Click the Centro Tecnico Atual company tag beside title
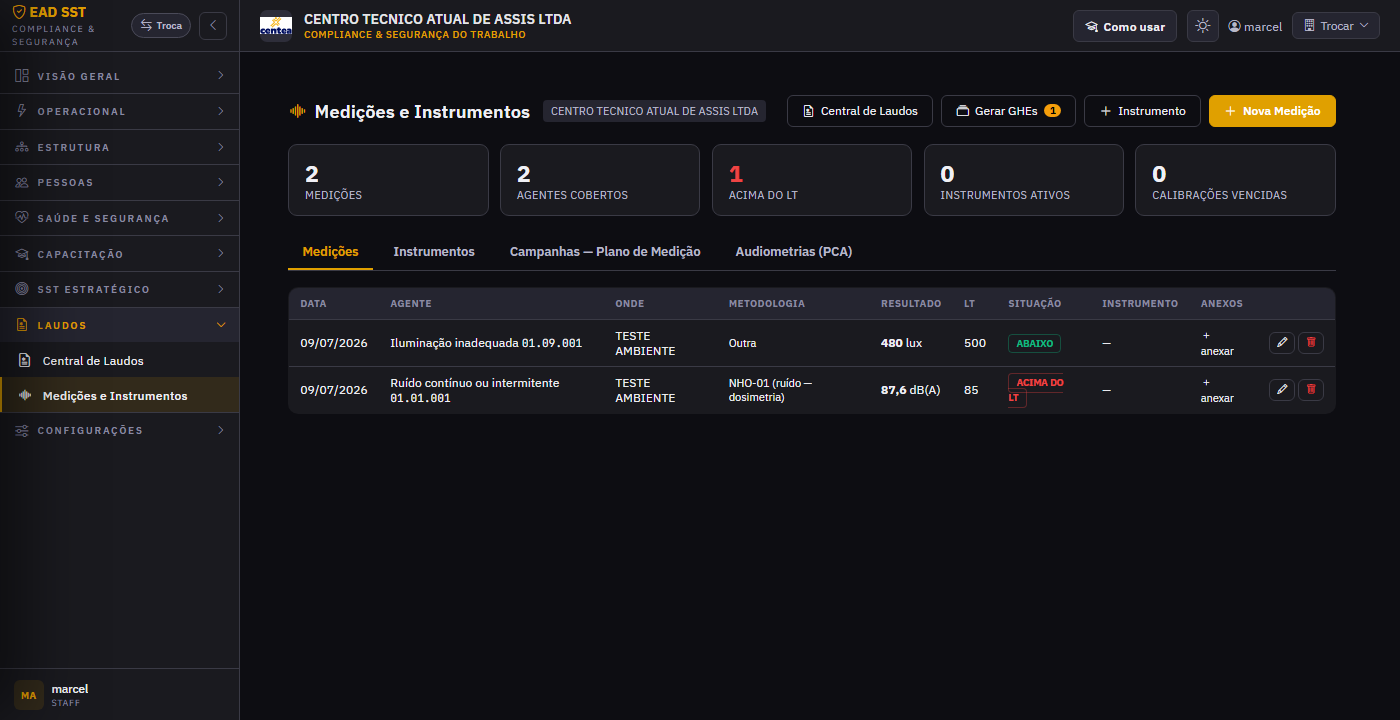This screenshot has height=720, width=1400. tap(654, 111)
